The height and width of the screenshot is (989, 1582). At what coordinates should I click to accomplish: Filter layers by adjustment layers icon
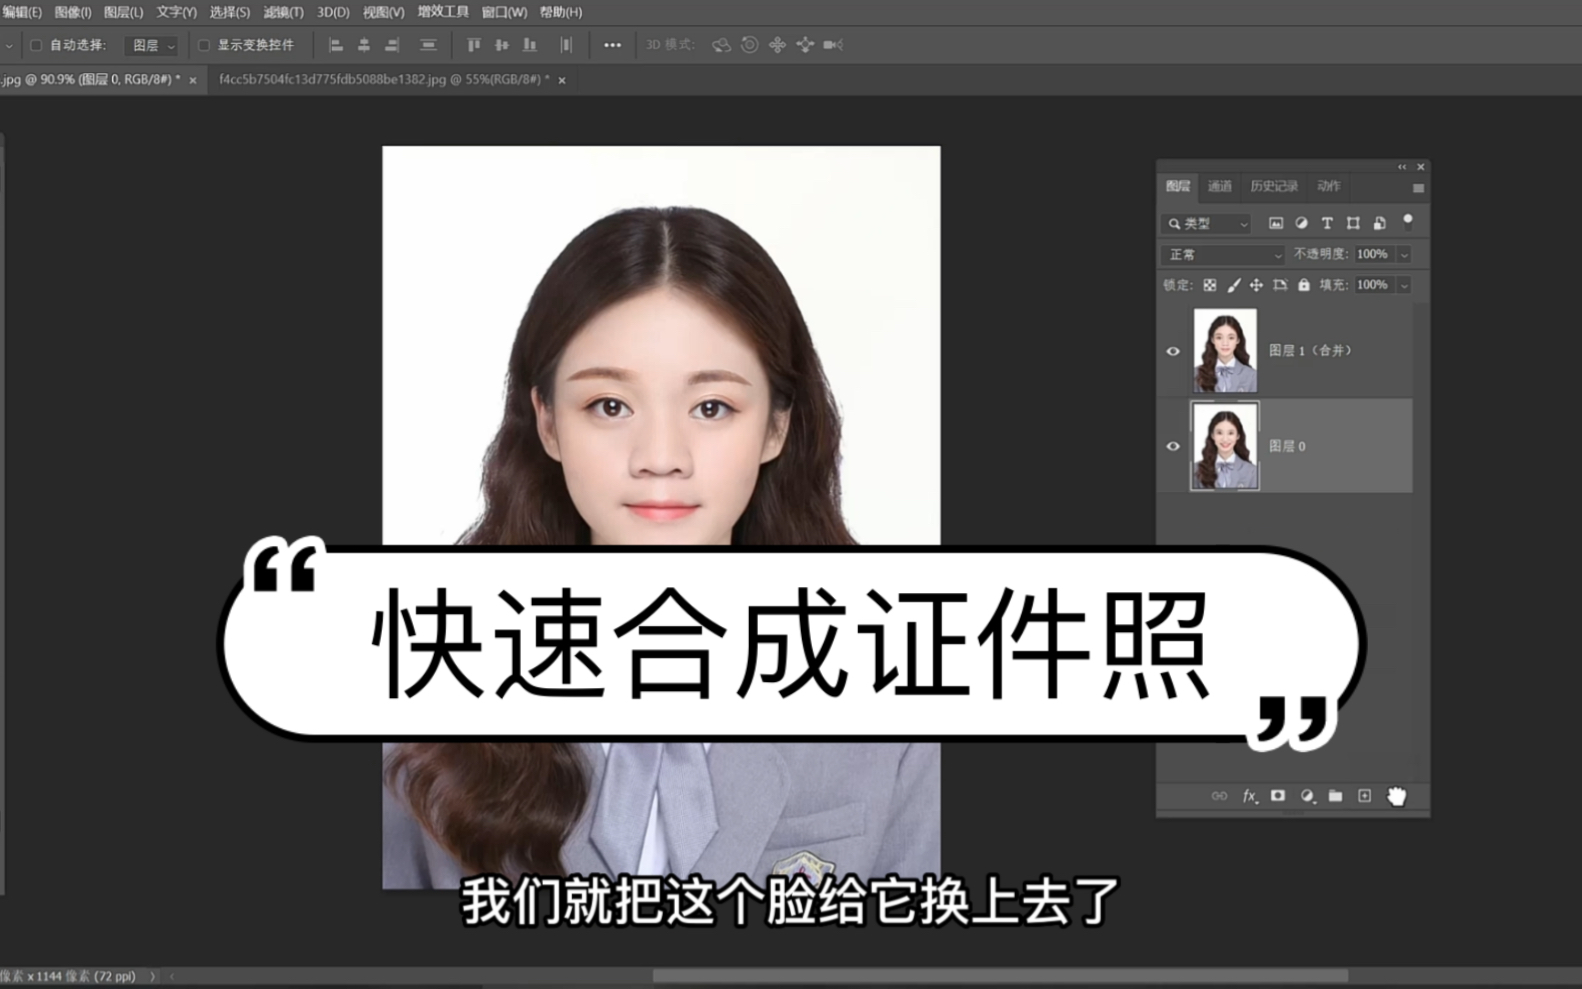[1301, 223]
